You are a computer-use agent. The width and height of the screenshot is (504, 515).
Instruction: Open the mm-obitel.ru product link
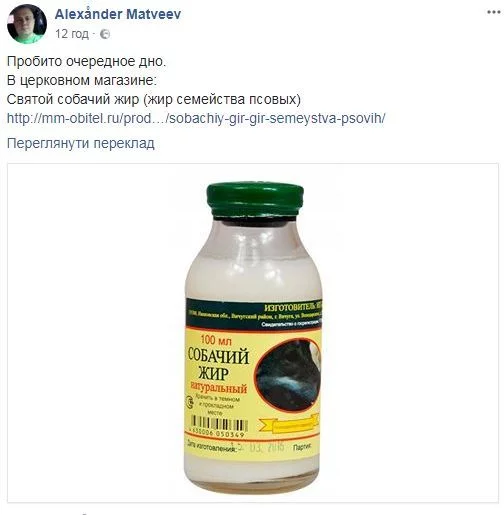pyautogui.click(x=196, y=118)
